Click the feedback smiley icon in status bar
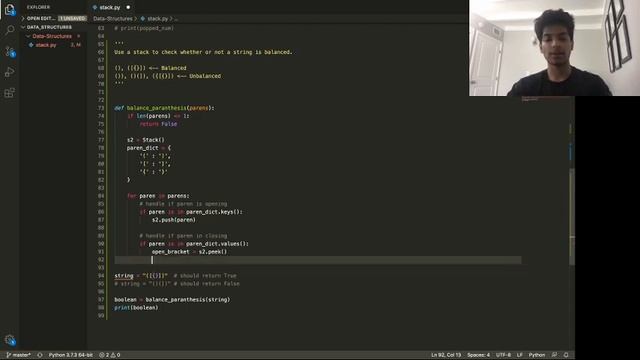The width and height of the screenshot is (640, 360). pos(554,355)
